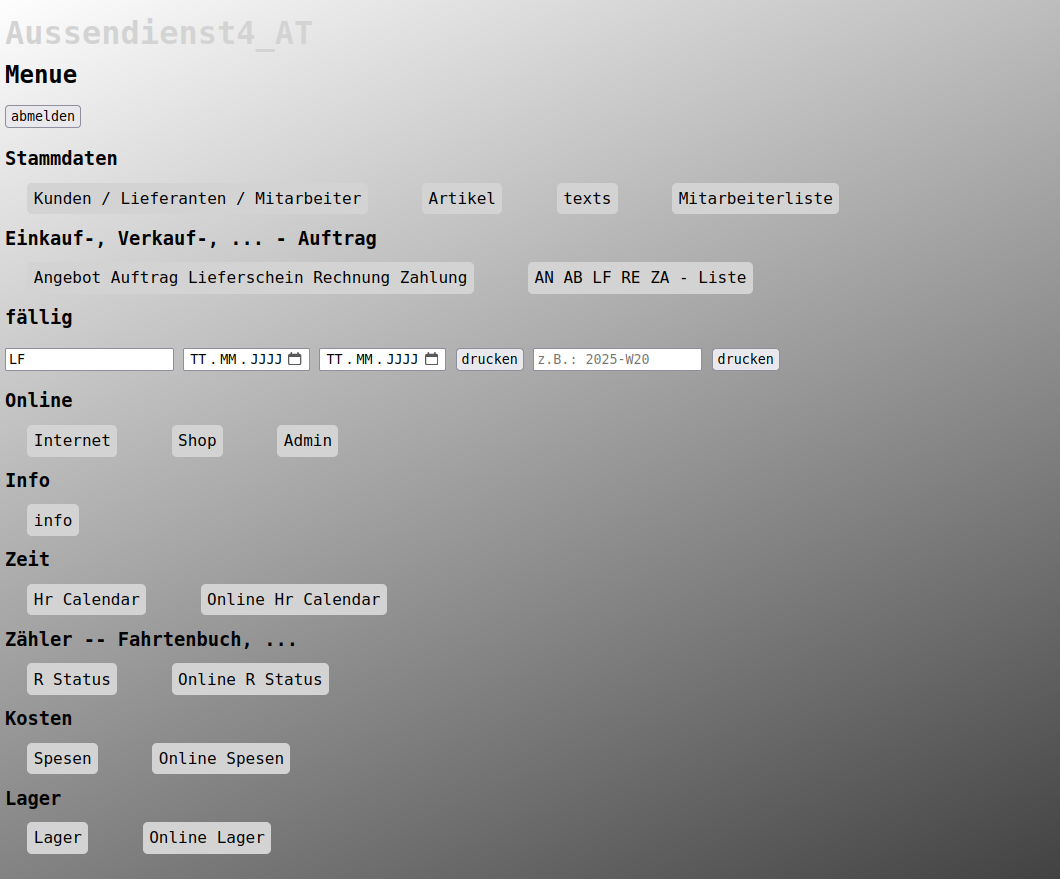1060x879 pixels.
Task: Open calendar picker of first date field
Action: pos(295,359)
